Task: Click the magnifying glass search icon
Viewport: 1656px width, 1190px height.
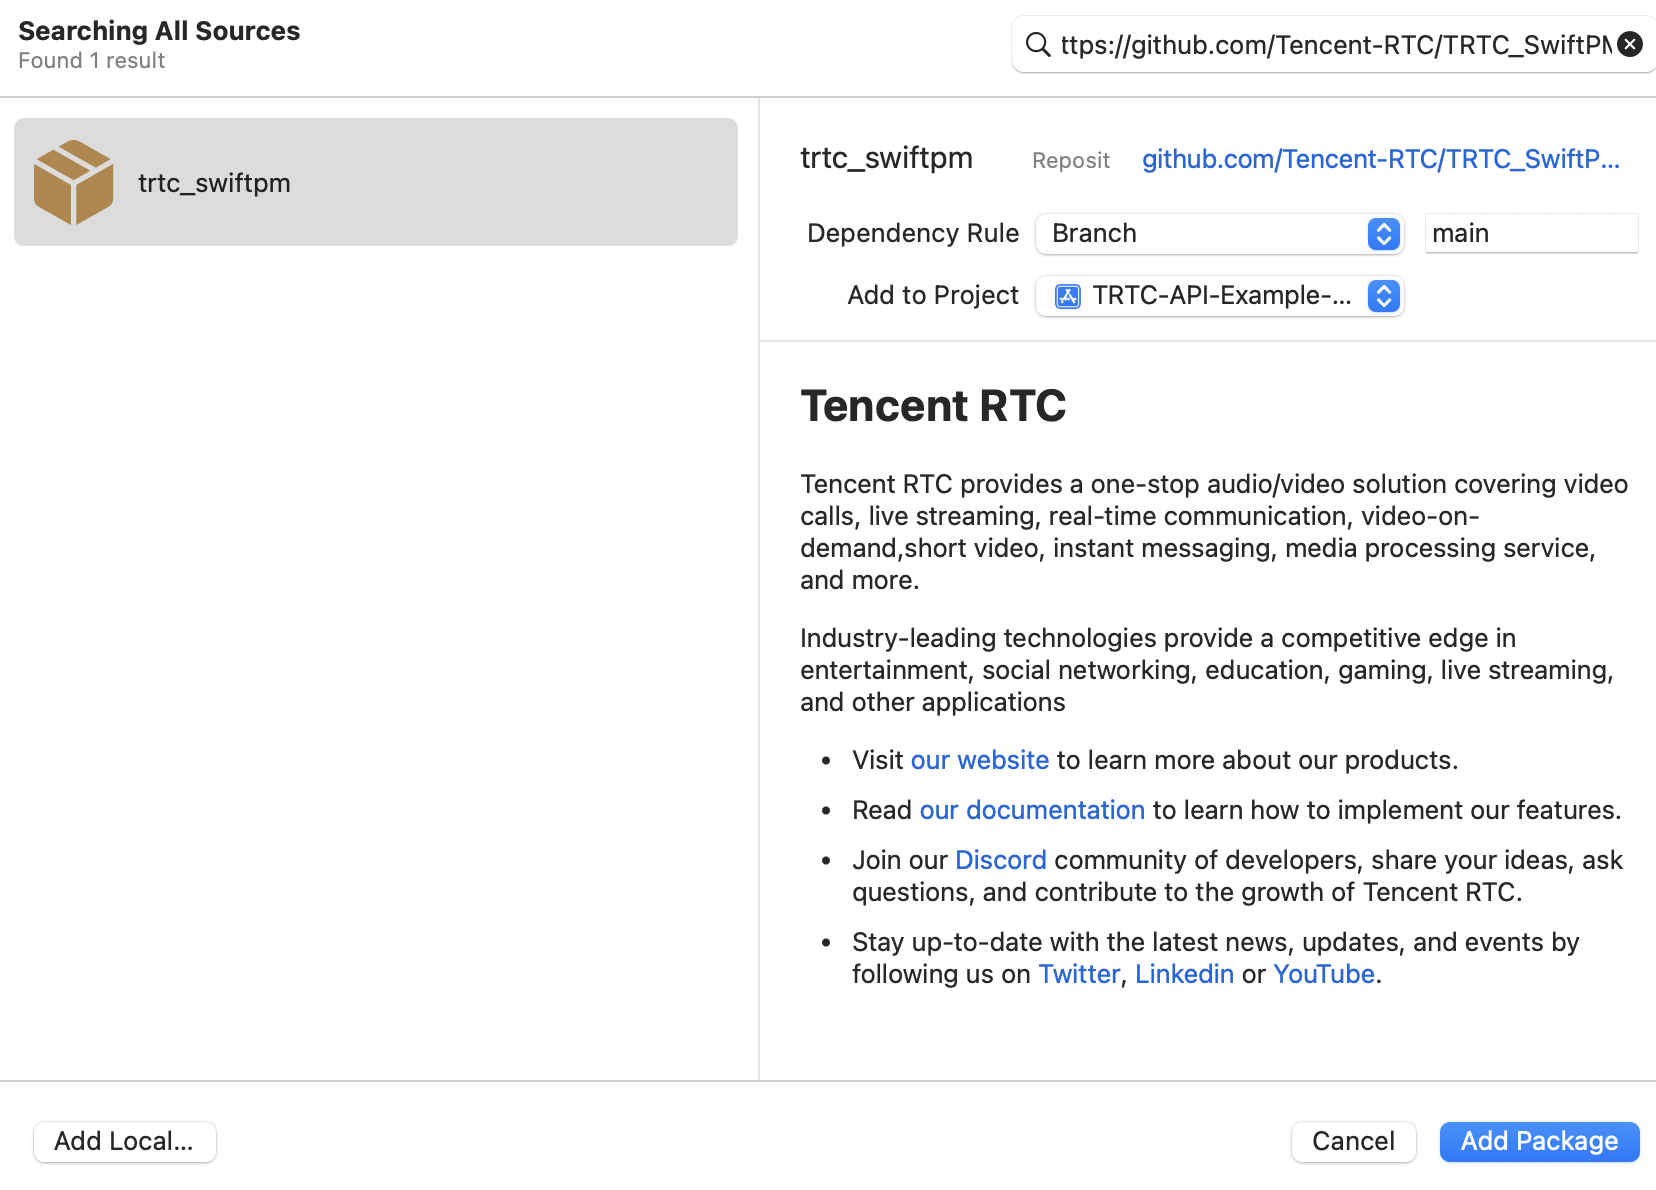Action: coord(1038,45)
